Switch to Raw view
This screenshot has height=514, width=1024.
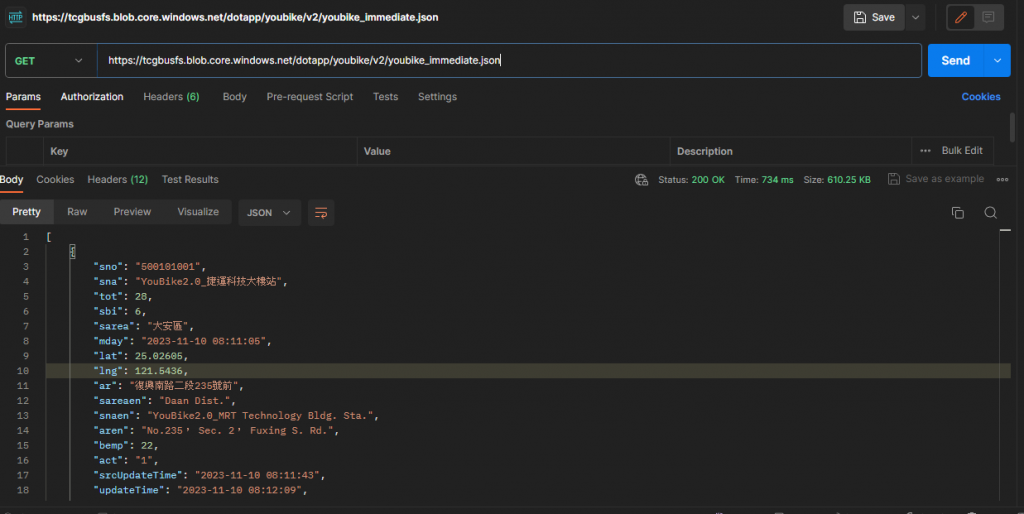[77, 212]
